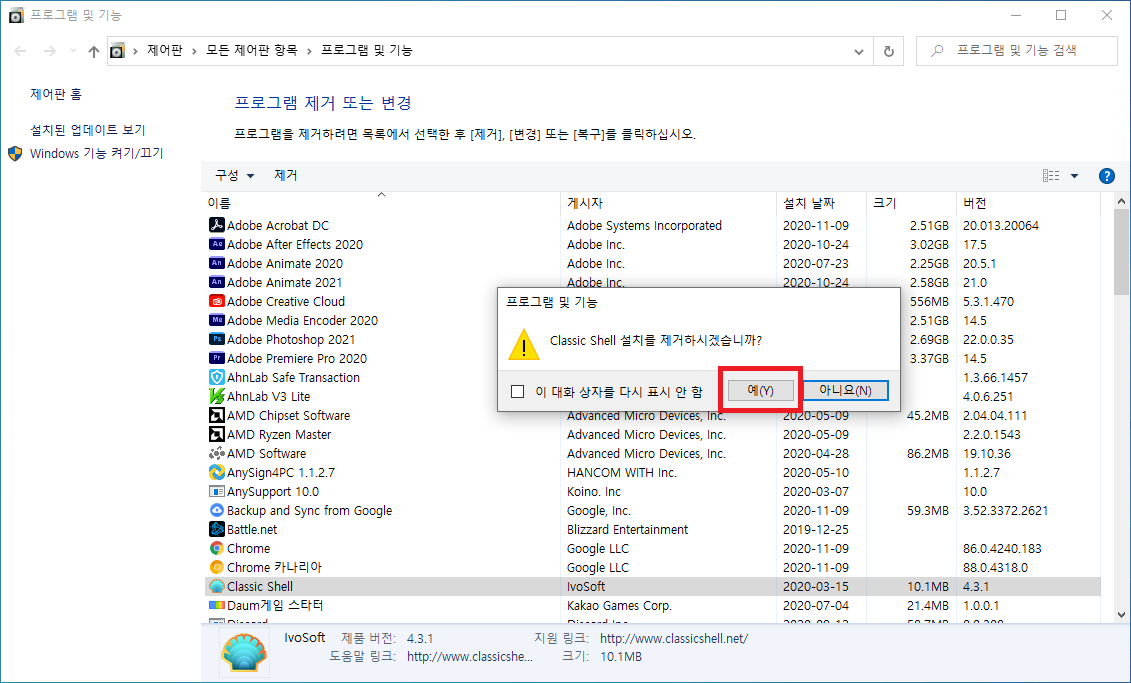This screenshot has width=1131, height=683.
Task: Click the Adobe After Effects 2020 icon
Action: (216, 244)
